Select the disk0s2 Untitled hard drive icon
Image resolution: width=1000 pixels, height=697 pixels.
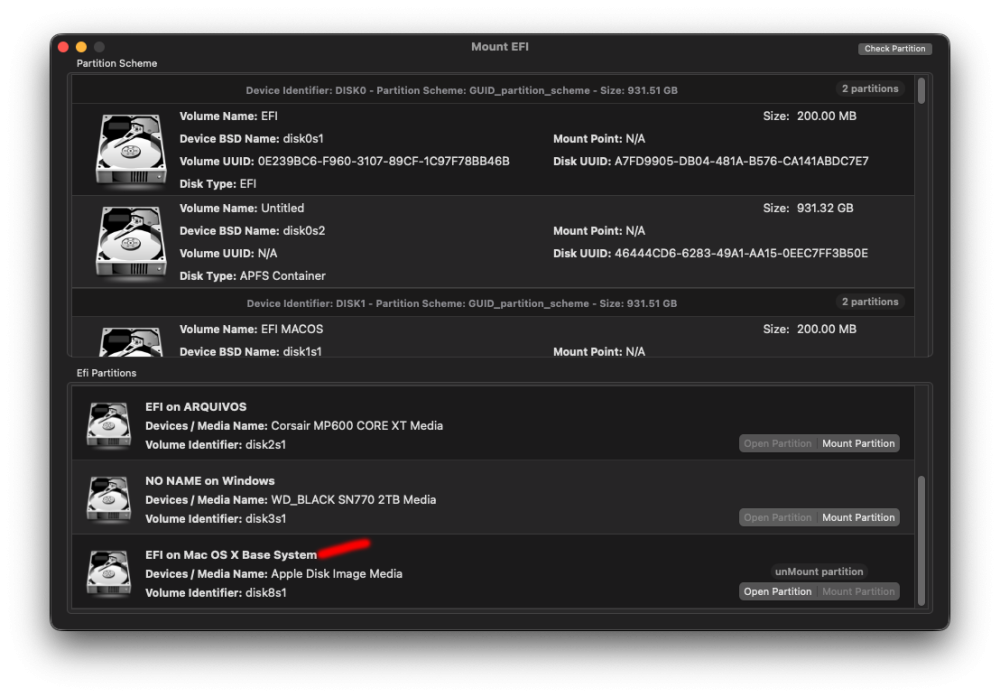pos(131,243)
